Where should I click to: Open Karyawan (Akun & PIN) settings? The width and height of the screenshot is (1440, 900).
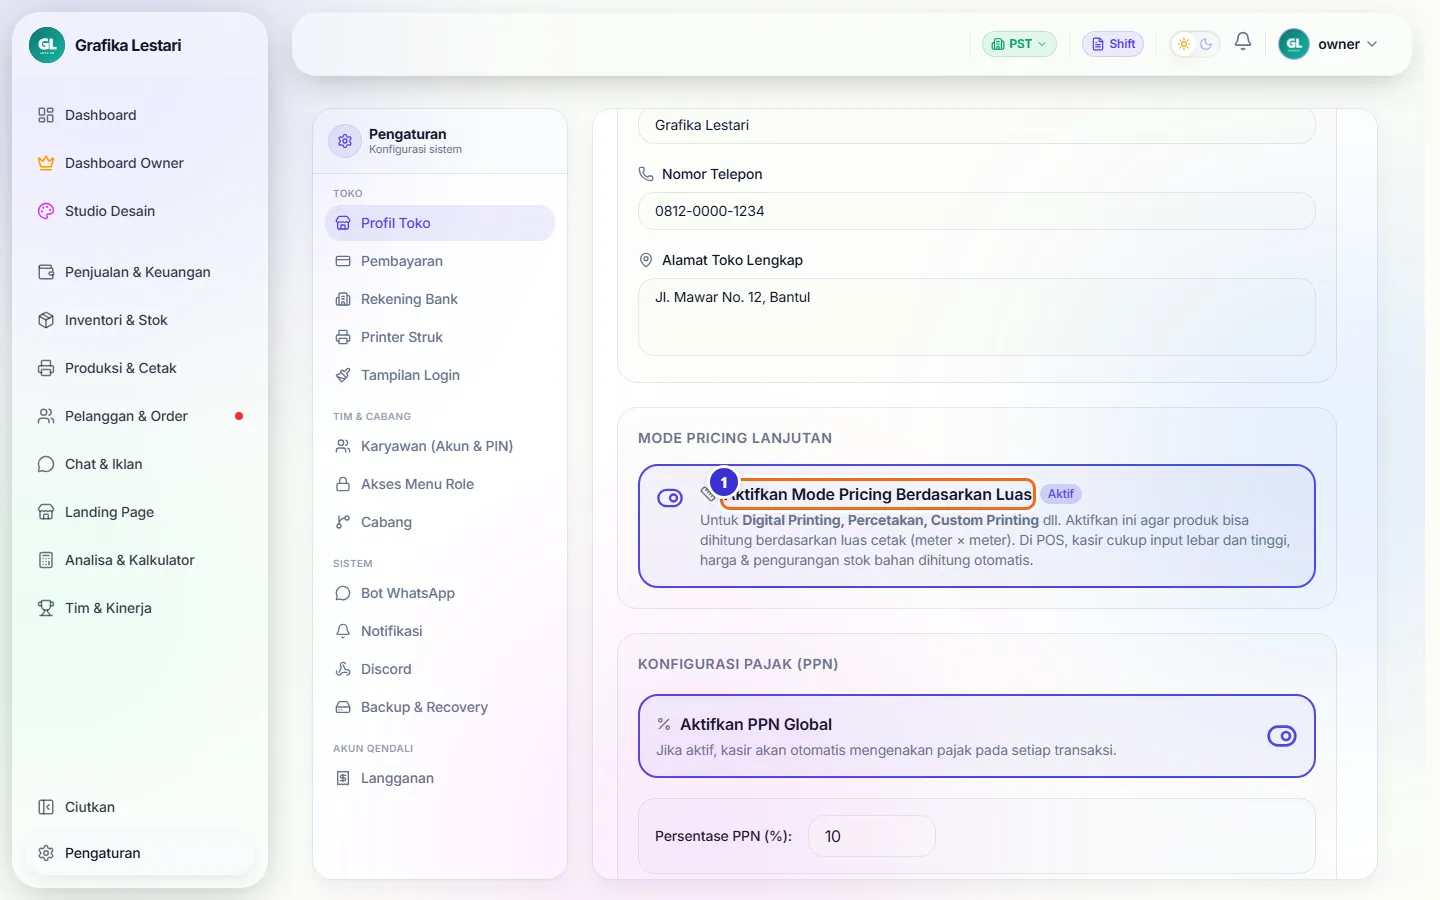click(x=440, y=446)
